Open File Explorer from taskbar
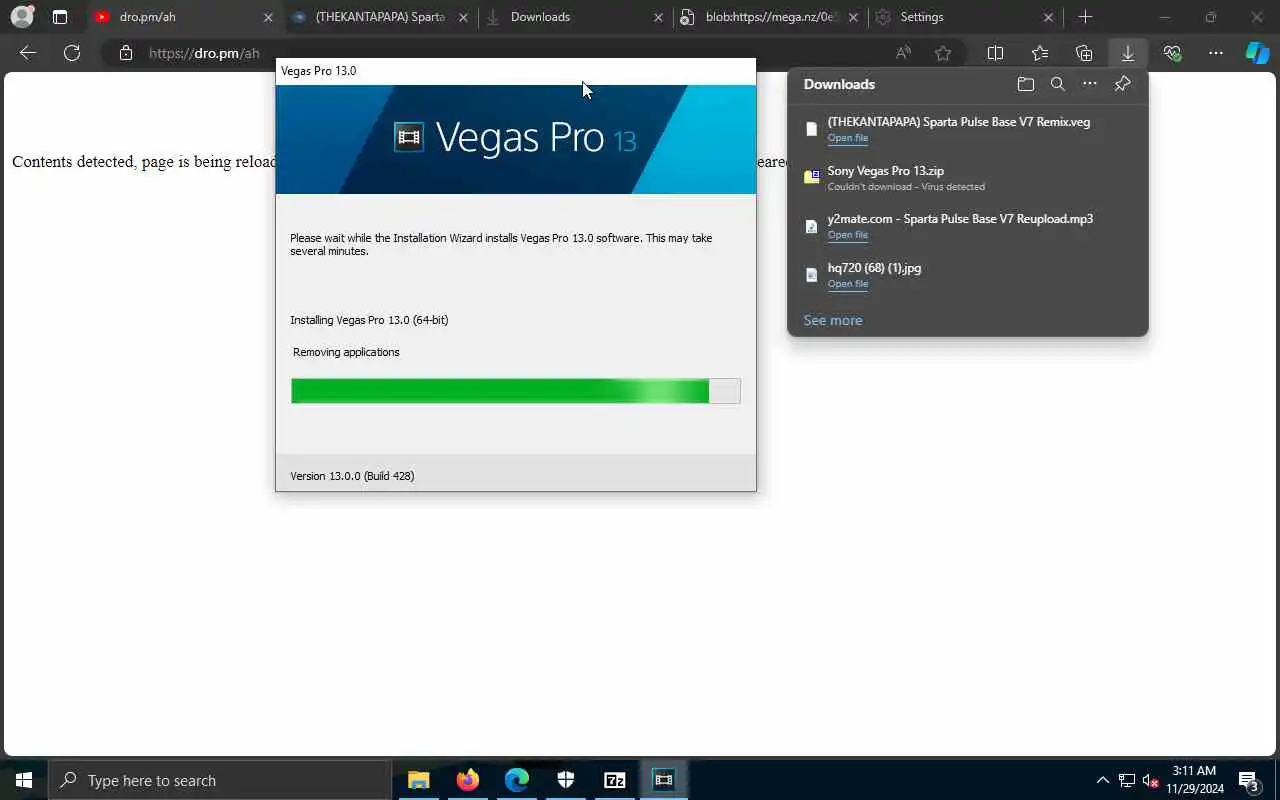This screenshot has width=1280, height=800. pos(418,780)
